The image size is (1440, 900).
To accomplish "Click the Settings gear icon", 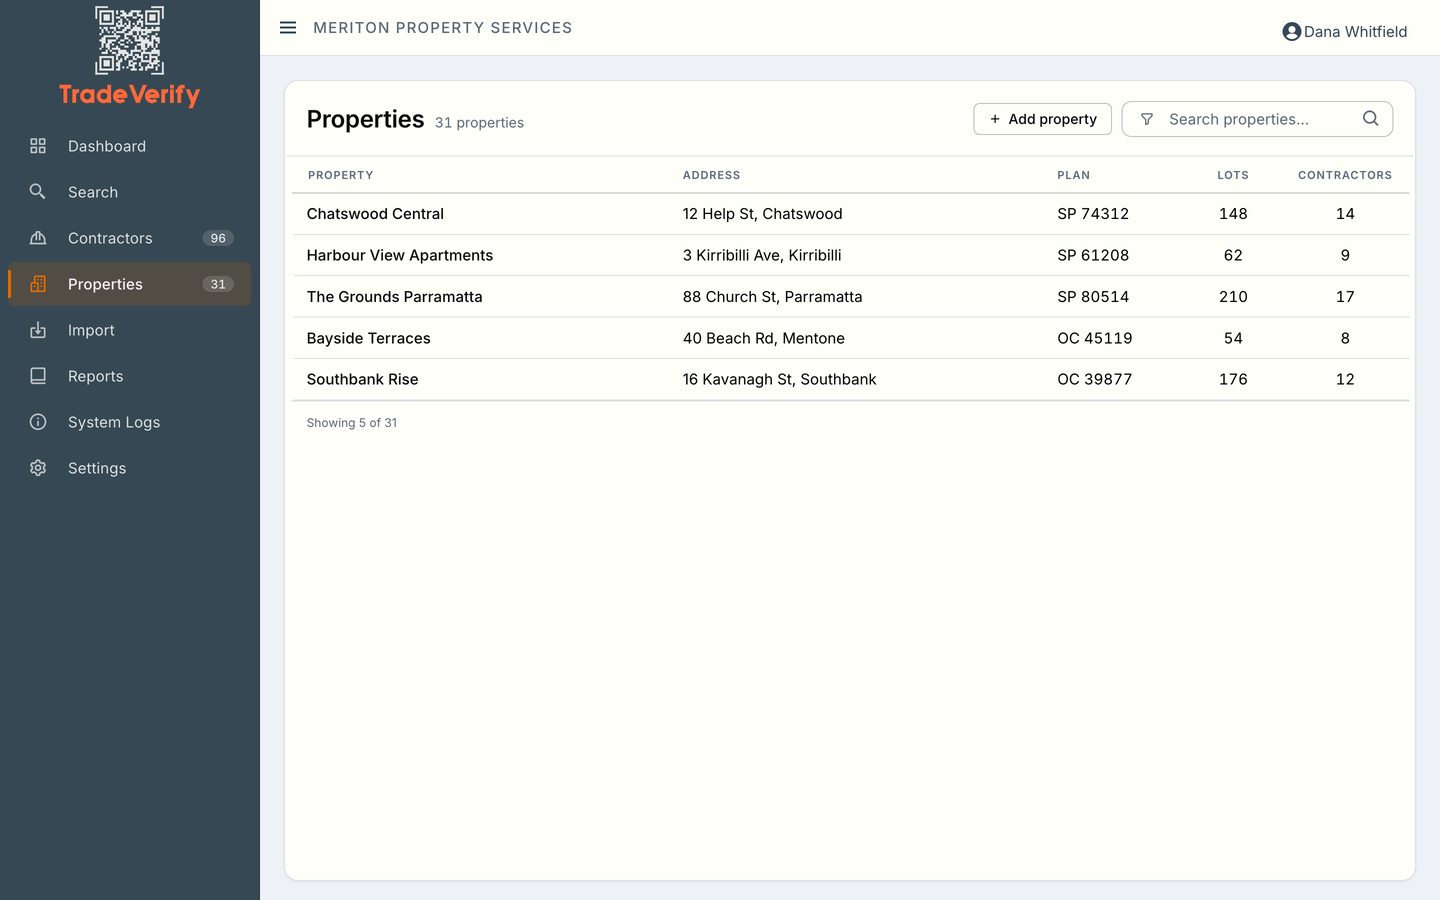I will click(38, 468).
